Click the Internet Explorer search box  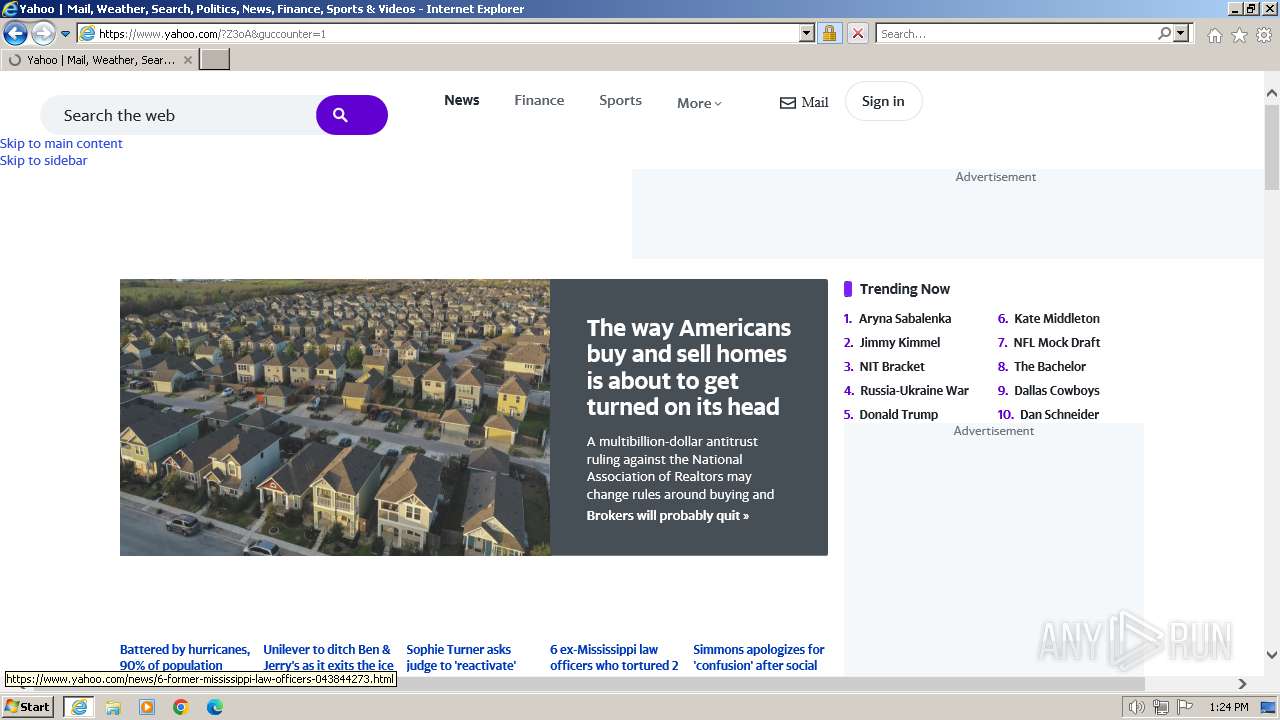coord(1015,33)
